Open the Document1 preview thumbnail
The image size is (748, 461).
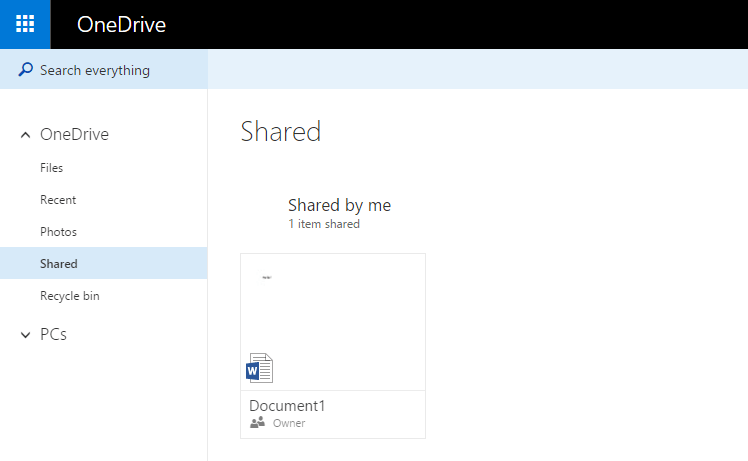333,322
